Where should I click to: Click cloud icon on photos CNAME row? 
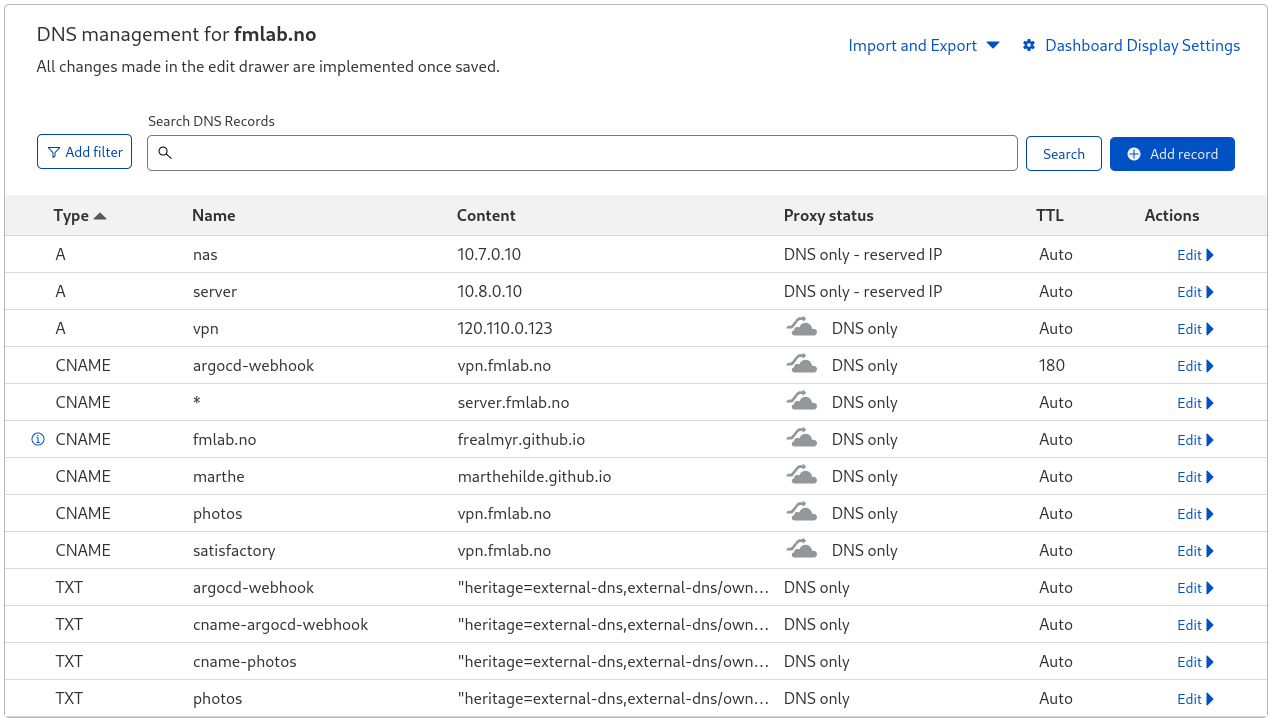[x=802, y=512]
